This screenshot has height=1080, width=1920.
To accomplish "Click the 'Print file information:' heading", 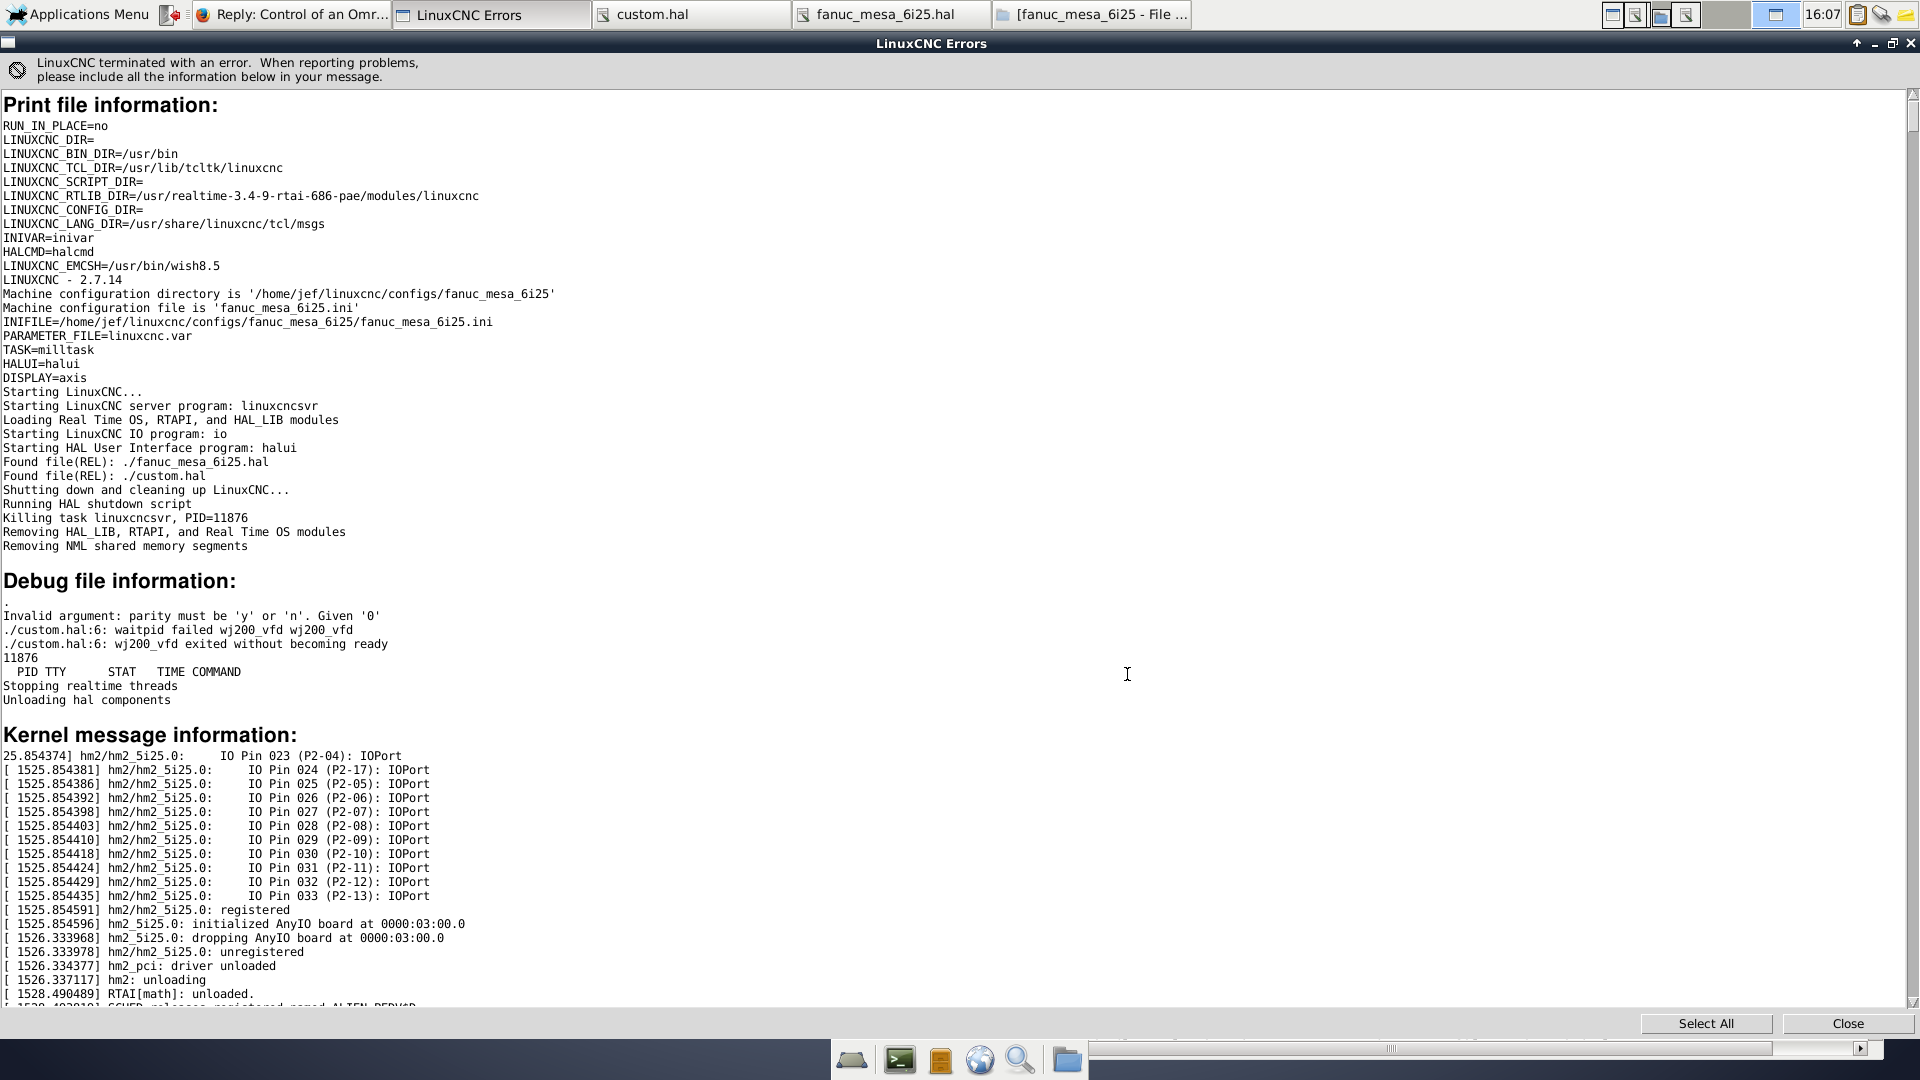I will point(110,105).
